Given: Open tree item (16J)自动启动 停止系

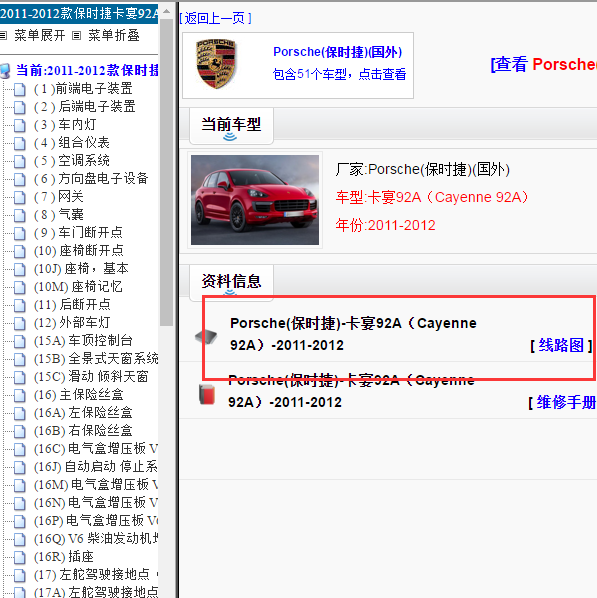Looking at the screenshot, I should point(96,467).
